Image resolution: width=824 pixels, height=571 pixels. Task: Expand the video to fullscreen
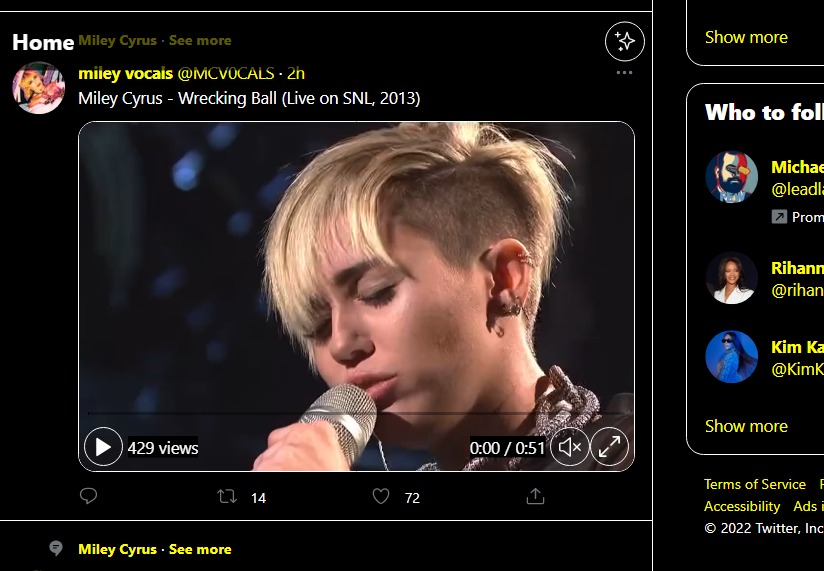click(609, 447)
